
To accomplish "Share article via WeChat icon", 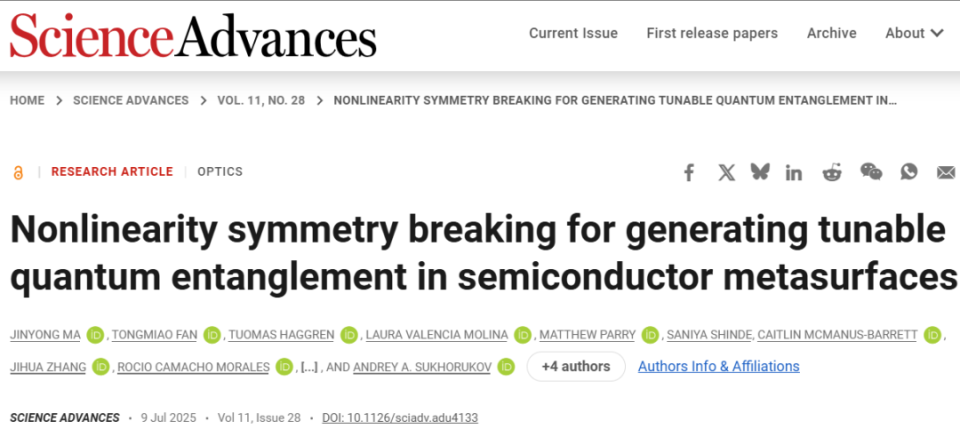I will pyautogui.click(x=871, y=172).
